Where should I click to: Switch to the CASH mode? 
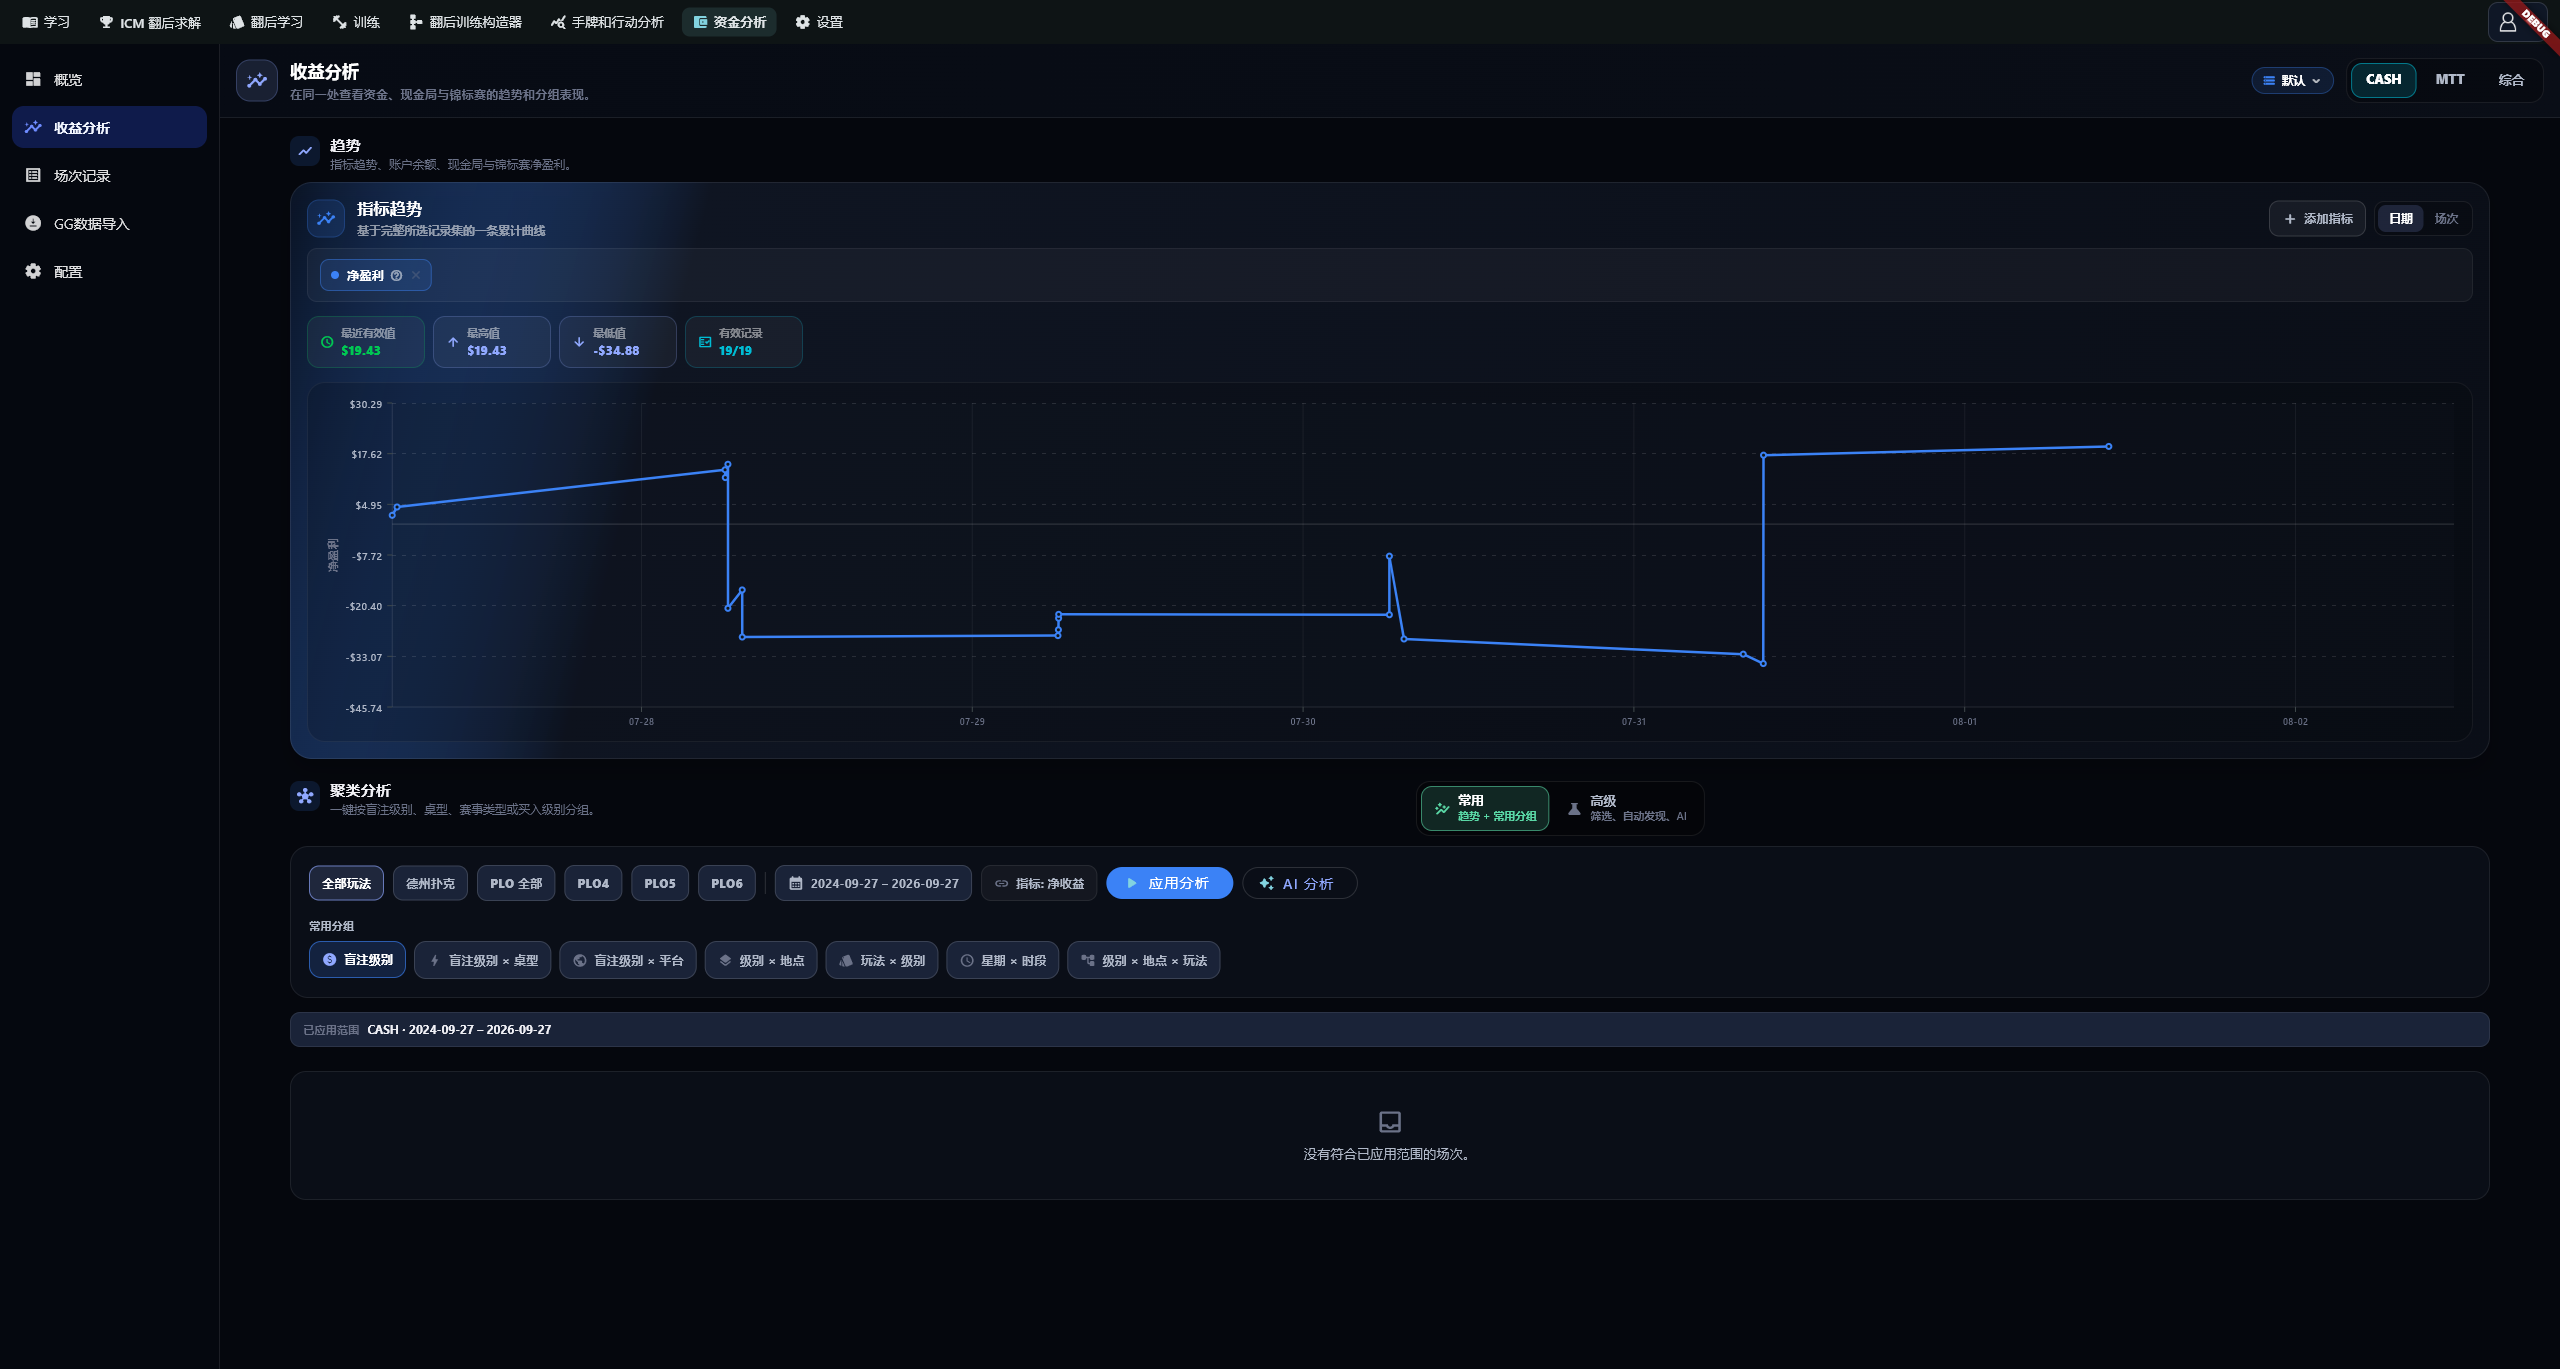2383,79
